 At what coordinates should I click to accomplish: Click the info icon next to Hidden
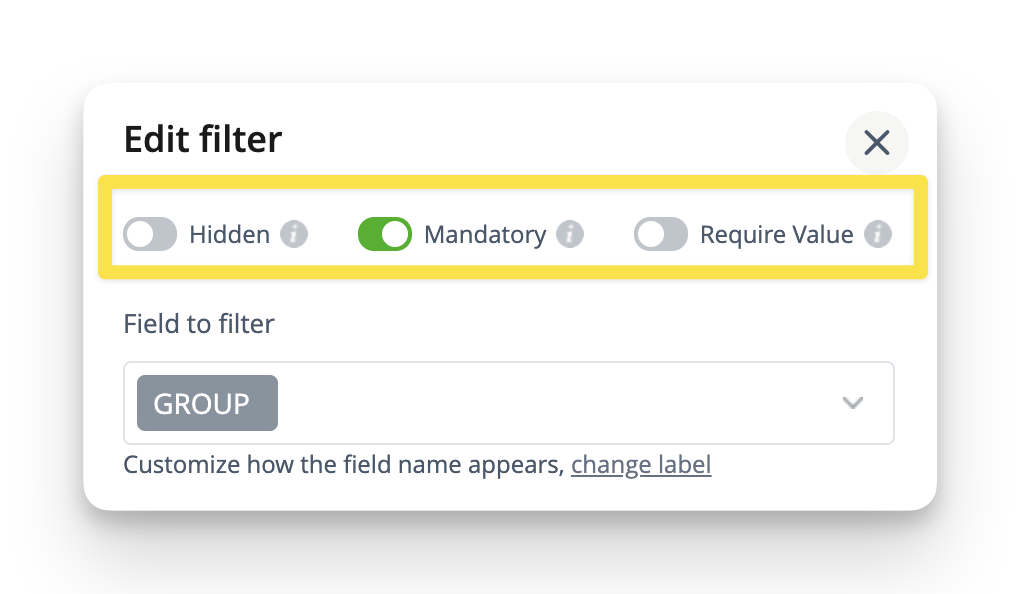pos(293,235)
